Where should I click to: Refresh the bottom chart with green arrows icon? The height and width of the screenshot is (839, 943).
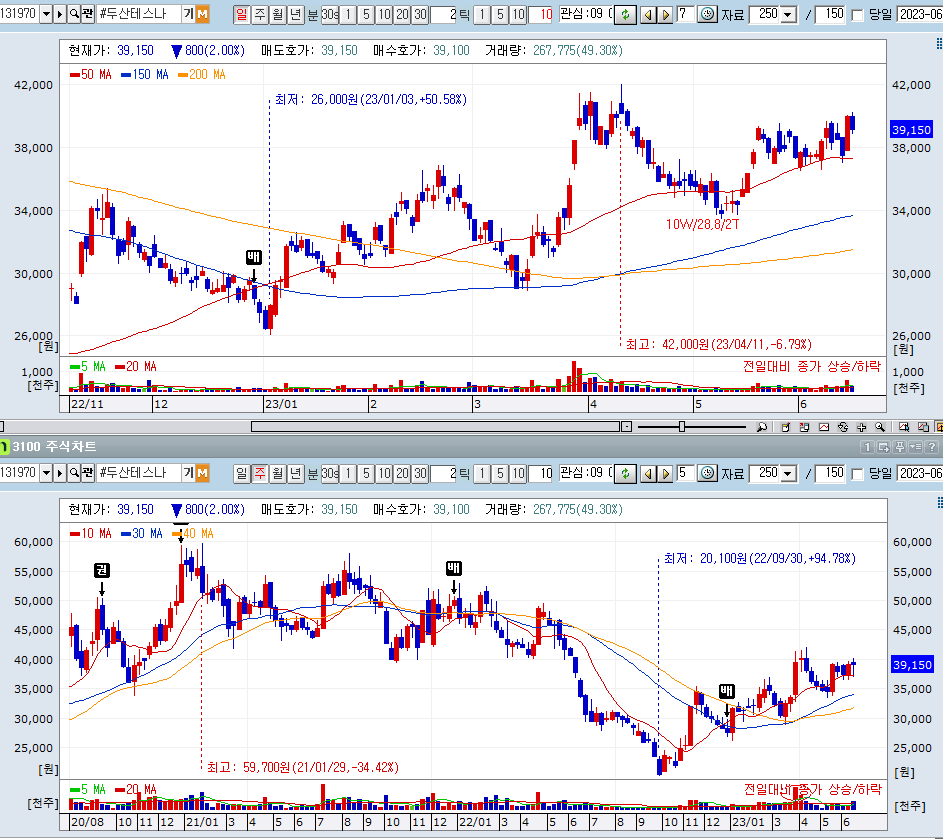point(625,473)
